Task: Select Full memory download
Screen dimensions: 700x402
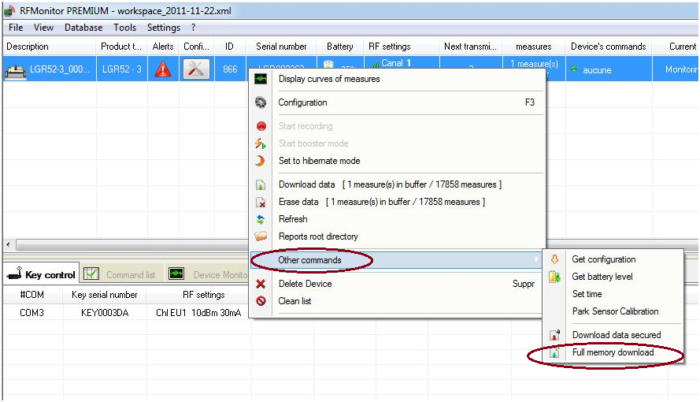Action: tap(613, 352)
